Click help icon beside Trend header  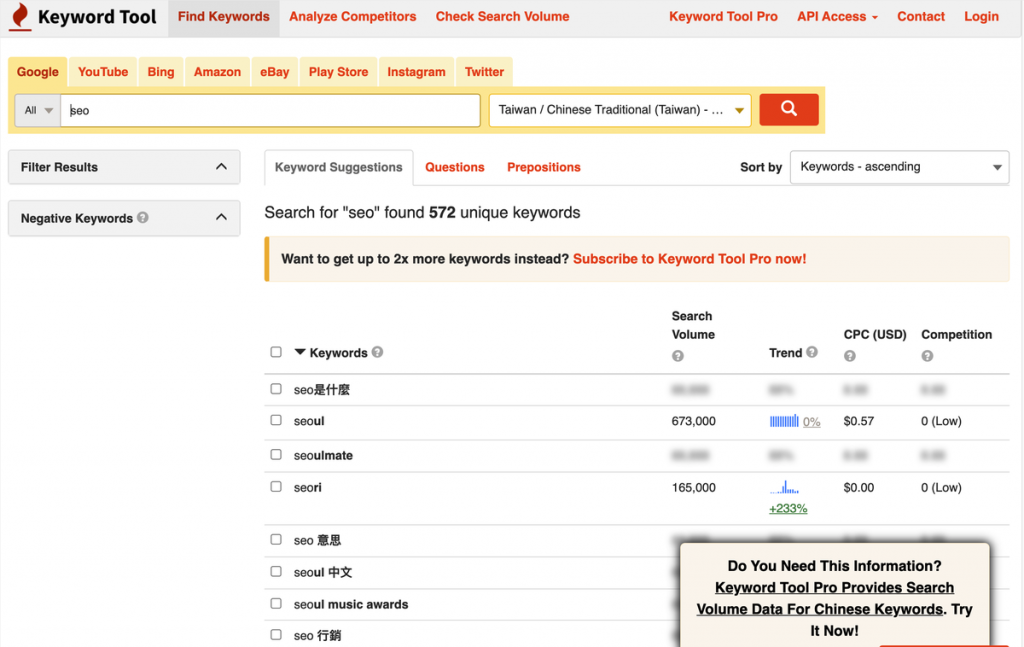coord(812,352)
